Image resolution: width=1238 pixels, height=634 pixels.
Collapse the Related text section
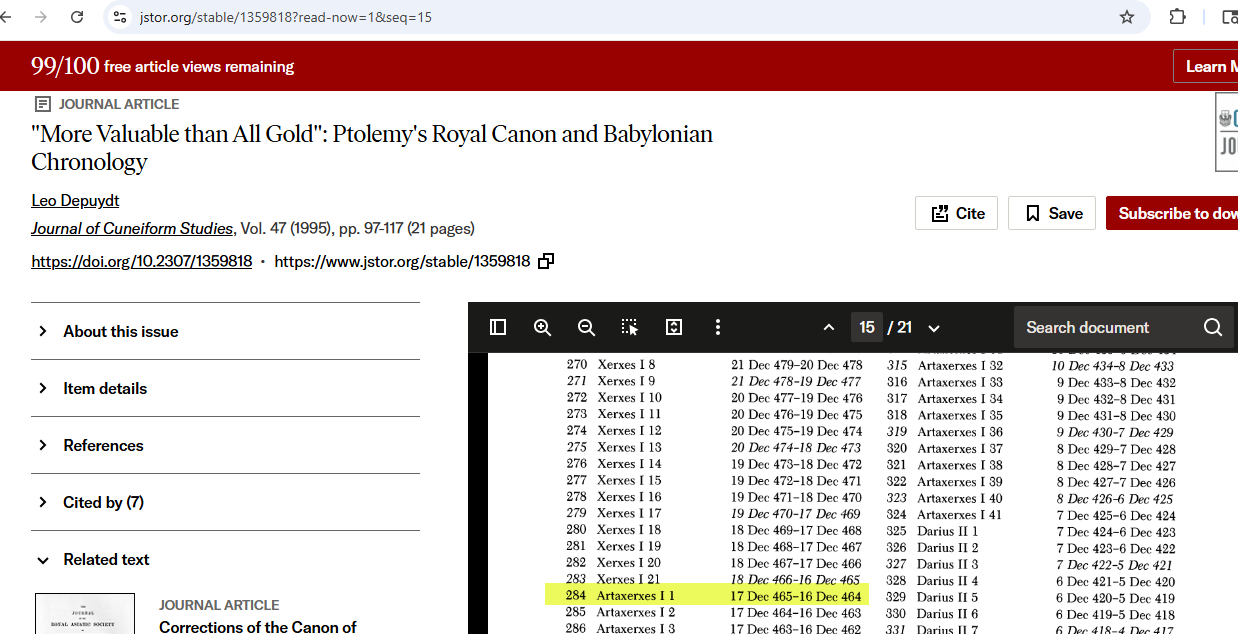225,559
